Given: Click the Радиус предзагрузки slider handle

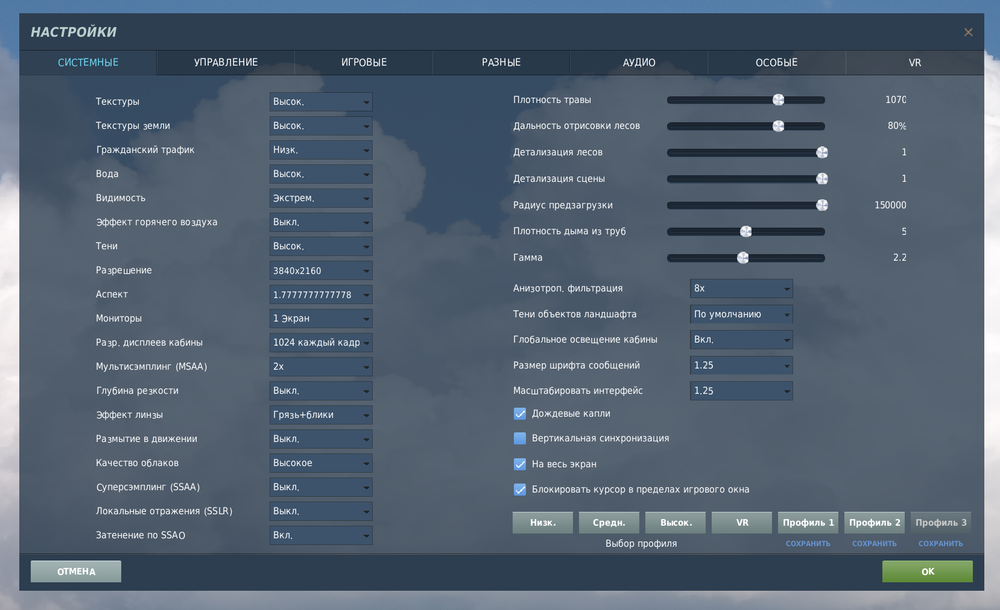Looking at the screenshot, I should tap(822, 205).
